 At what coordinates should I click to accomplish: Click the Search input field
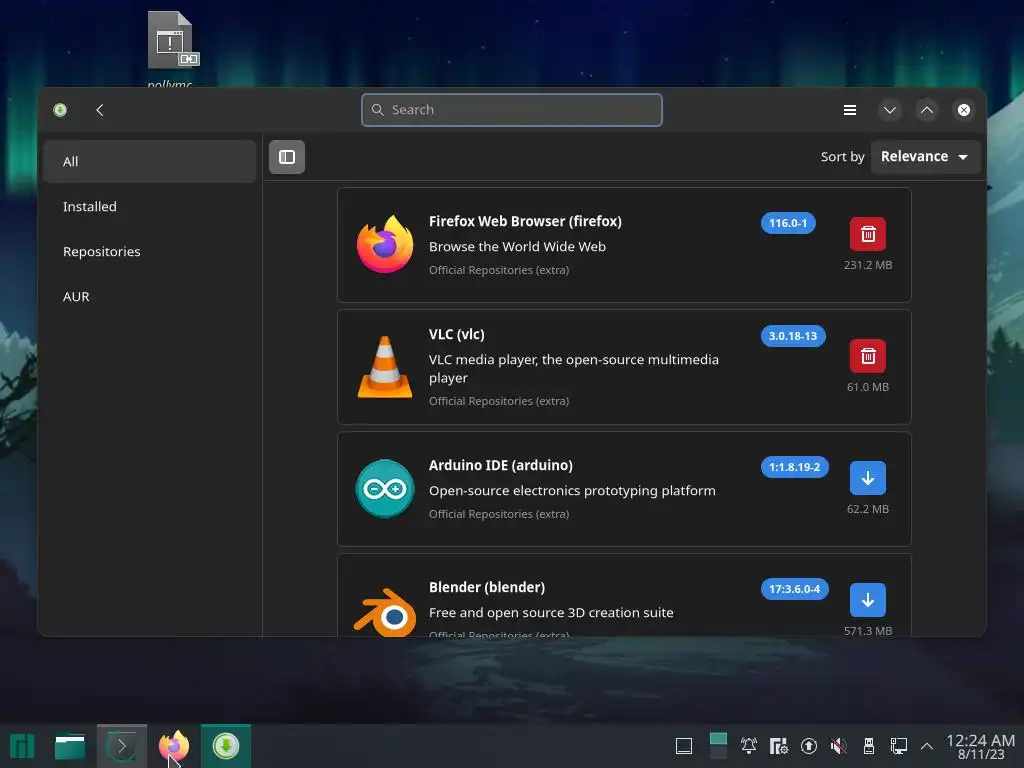[511, 110]
